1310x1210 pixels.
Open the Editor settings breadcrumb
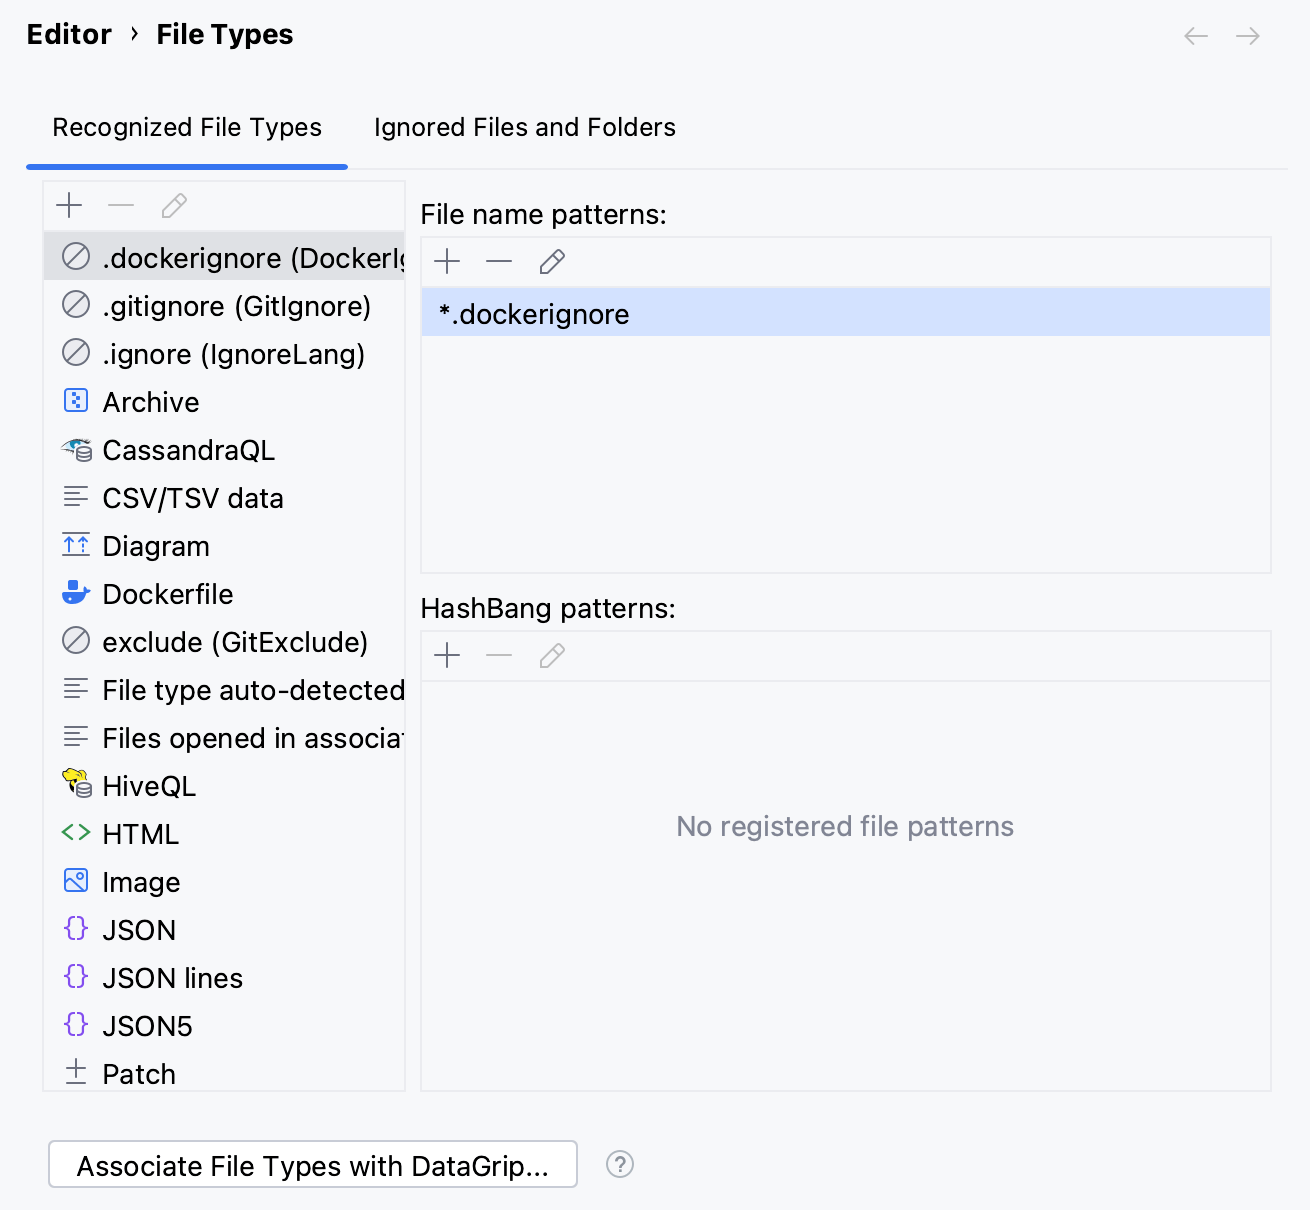click(x=69, y=33)
